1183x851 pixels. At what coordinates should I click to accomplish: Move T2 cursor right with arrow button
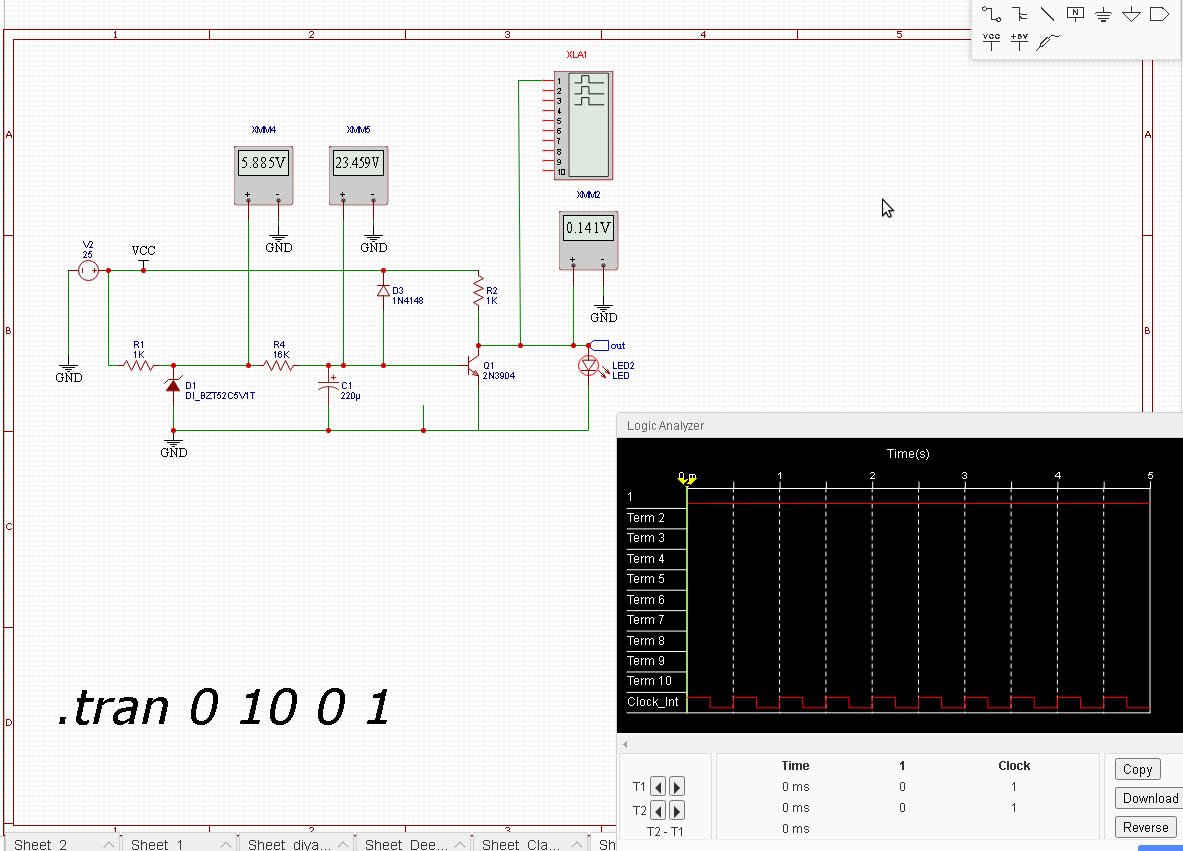(677, 810)
